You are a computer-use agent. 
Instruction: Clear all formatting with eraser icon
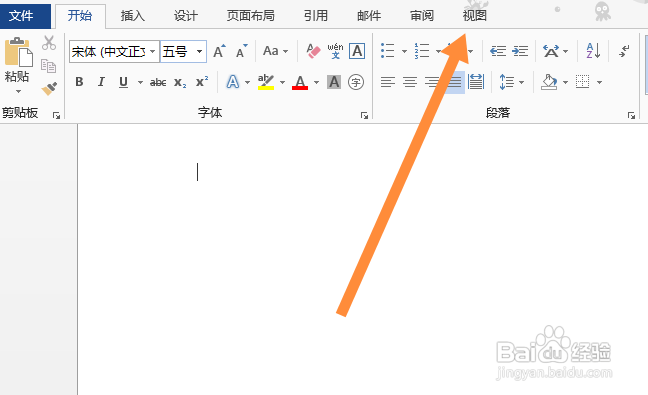[313, 51]
